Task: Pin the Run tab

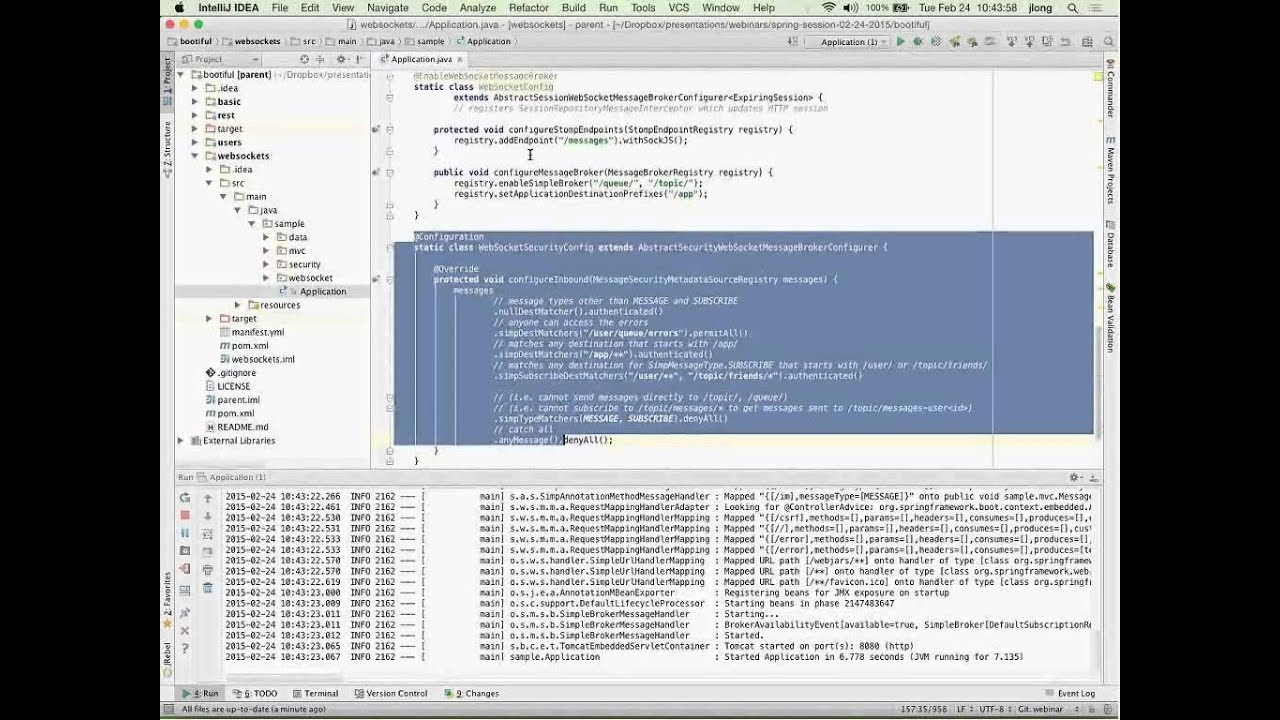Action: coord(185,612)
